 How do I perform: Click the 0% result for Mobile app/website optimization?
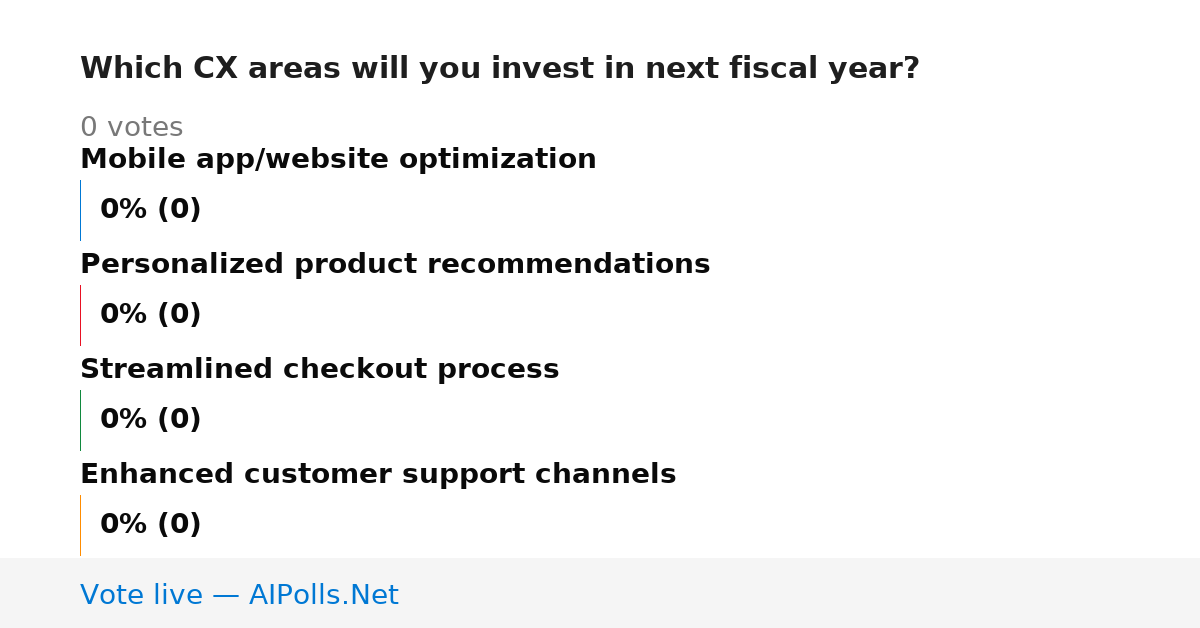(x=124, y=210)
